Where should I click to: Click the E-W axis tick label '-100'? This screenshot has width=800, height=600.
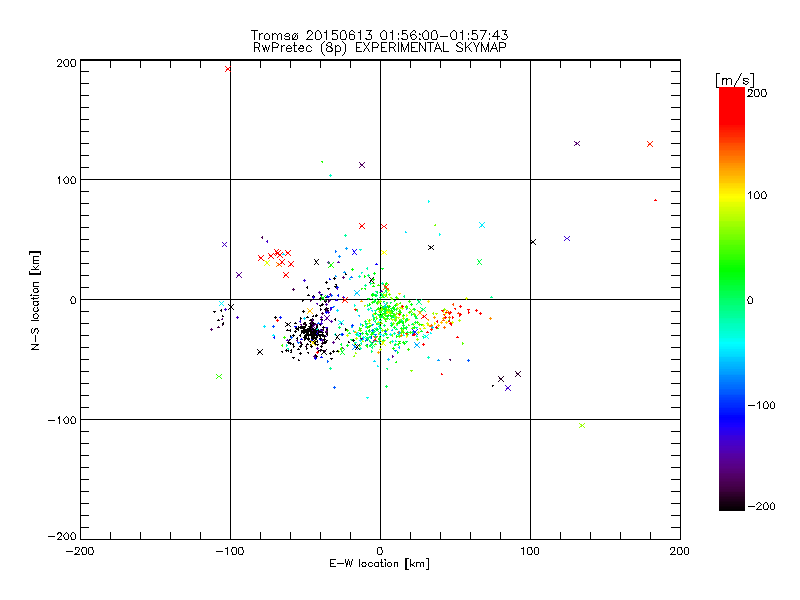coord(230,551)
